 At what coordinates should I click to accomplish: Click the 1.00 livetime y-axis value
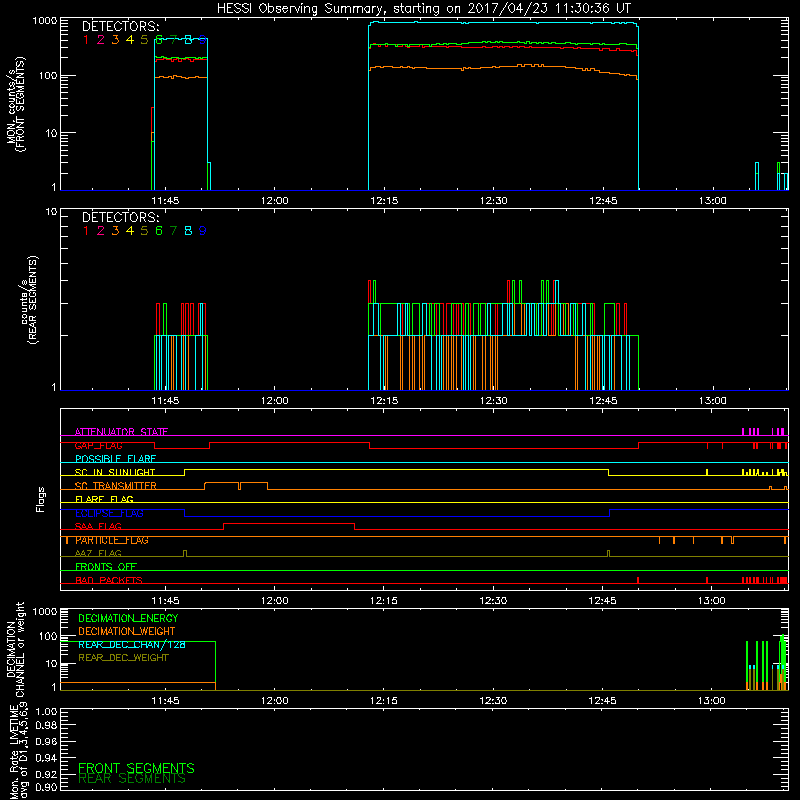46,711
